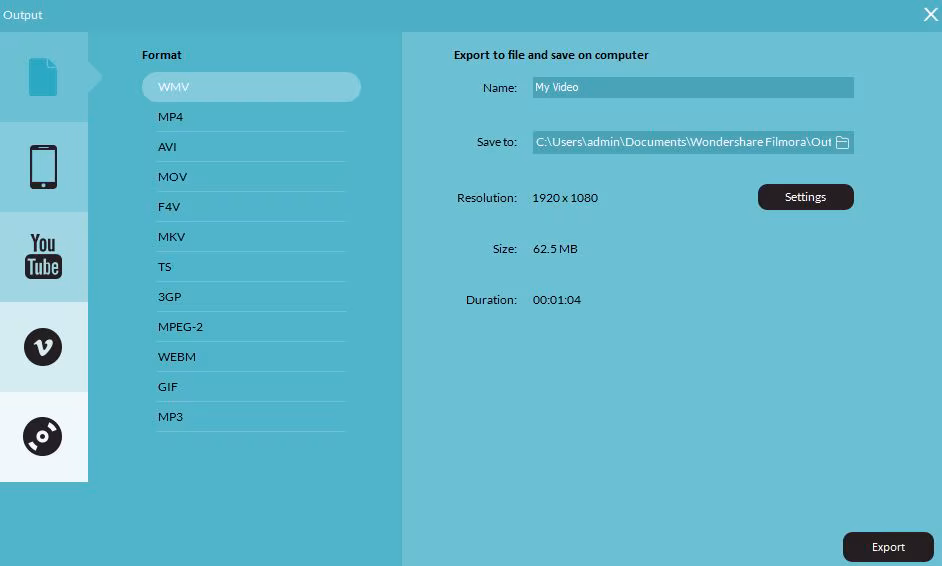Click the Output window title
Viewport: 942px width, 566px height.
point(23,14)
